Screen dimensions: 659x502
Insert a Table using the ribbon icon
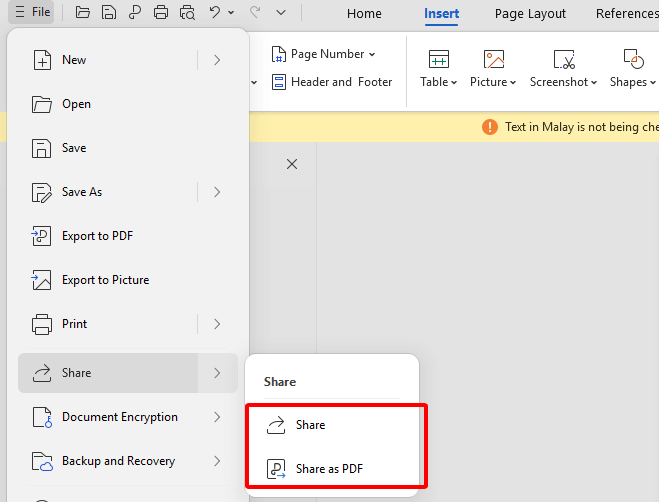point(438,60)
